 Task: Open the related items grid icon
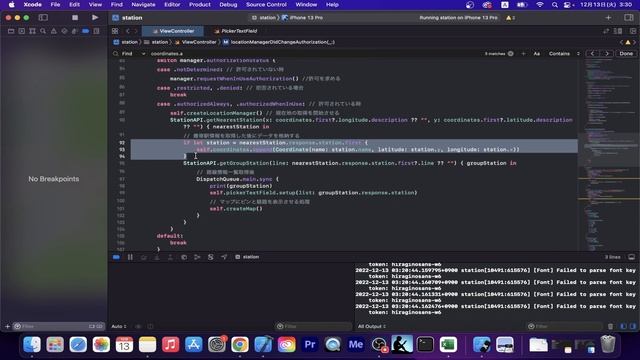(115, 31)
